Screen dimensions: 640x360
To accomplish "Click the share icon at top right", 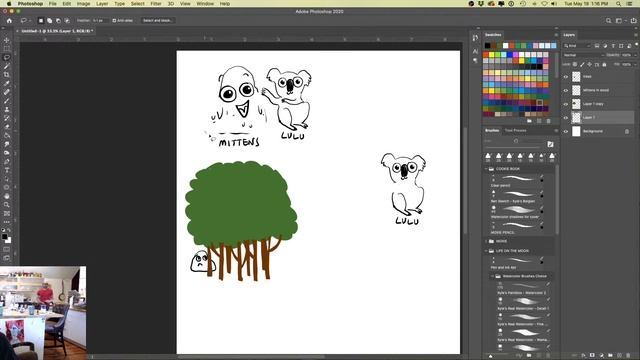I will click(634, 20).
